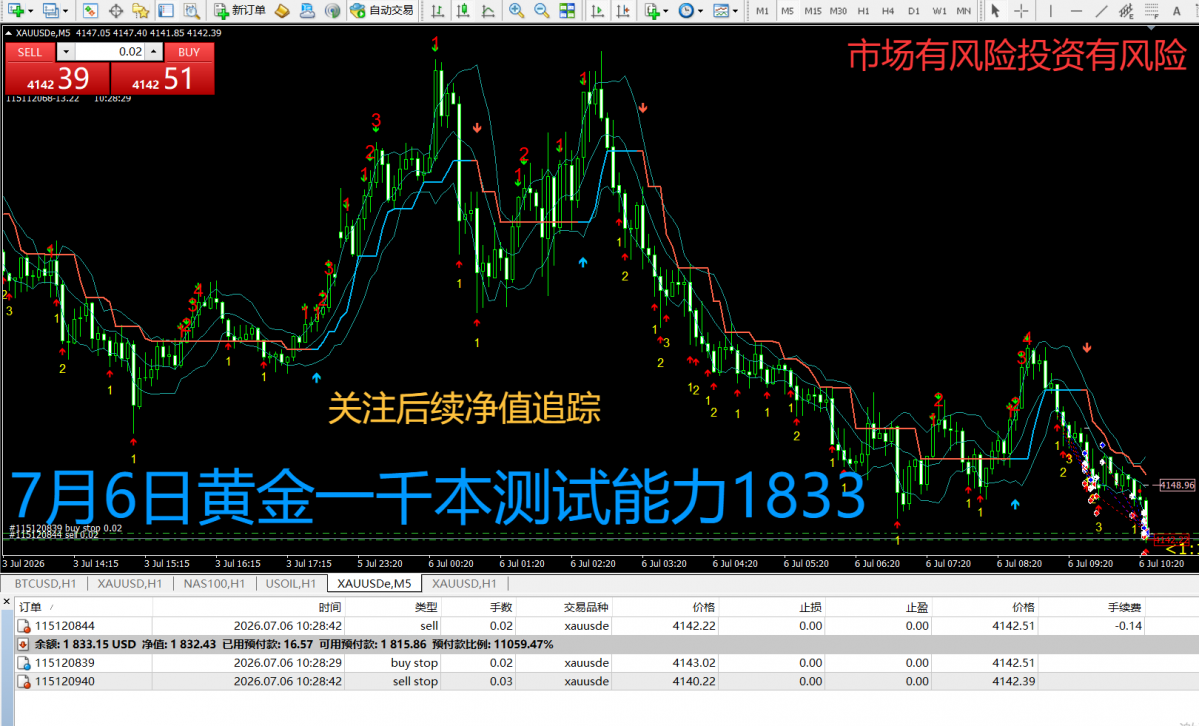This screenshot has height=726, width=1199.
Task: Buy at 4142.51 price tile
Action: coord(162,78)
